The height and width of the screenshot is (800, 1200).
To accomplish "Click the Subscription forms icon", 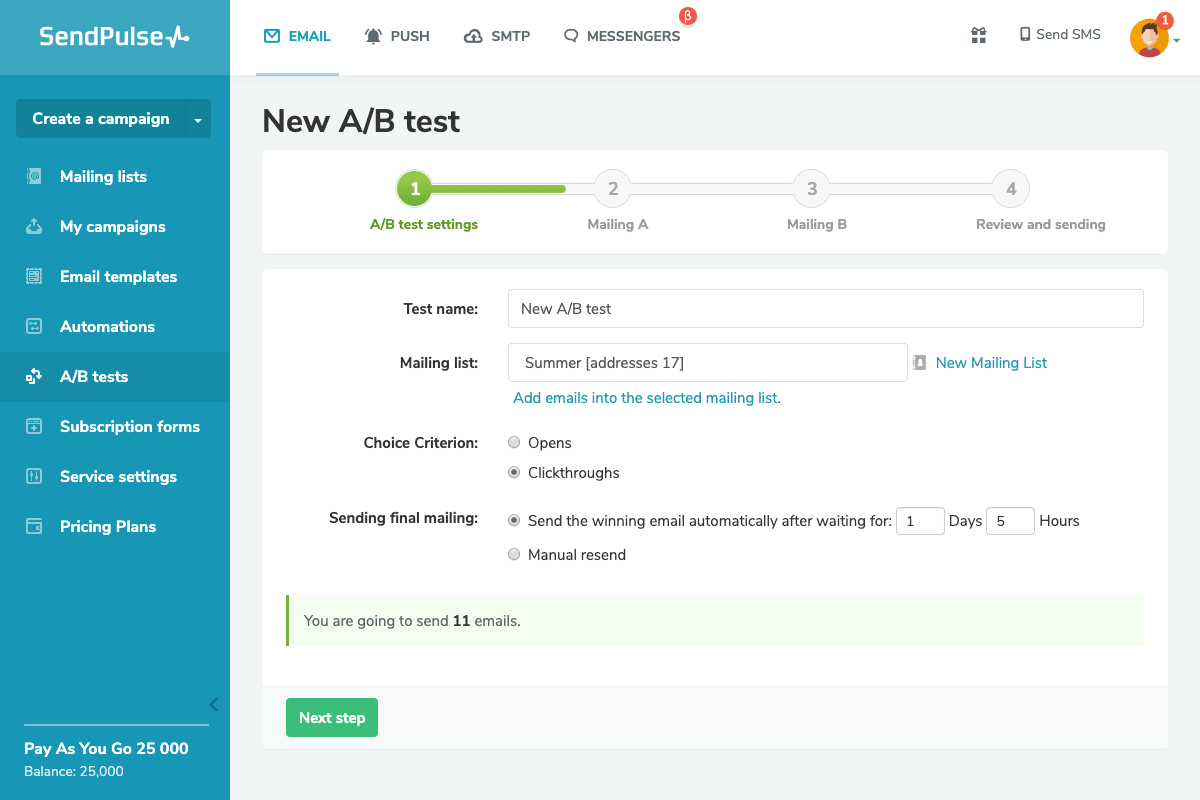I will 34,427.
